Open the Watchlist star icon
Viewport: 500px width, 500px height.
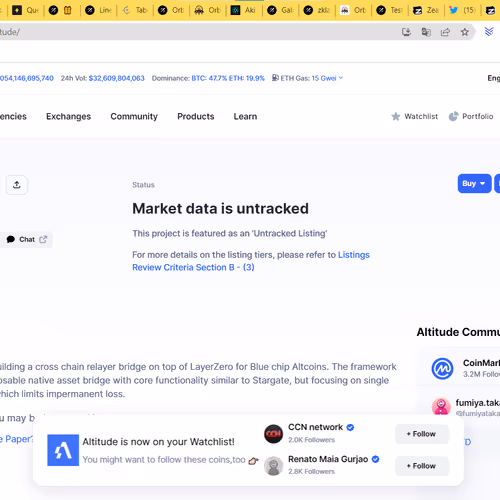(x=396, y=116)
